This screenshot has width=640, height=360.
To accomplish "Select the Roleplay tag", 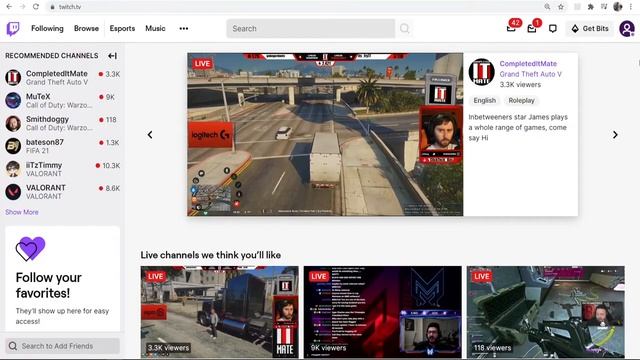I will pos(521,100).
